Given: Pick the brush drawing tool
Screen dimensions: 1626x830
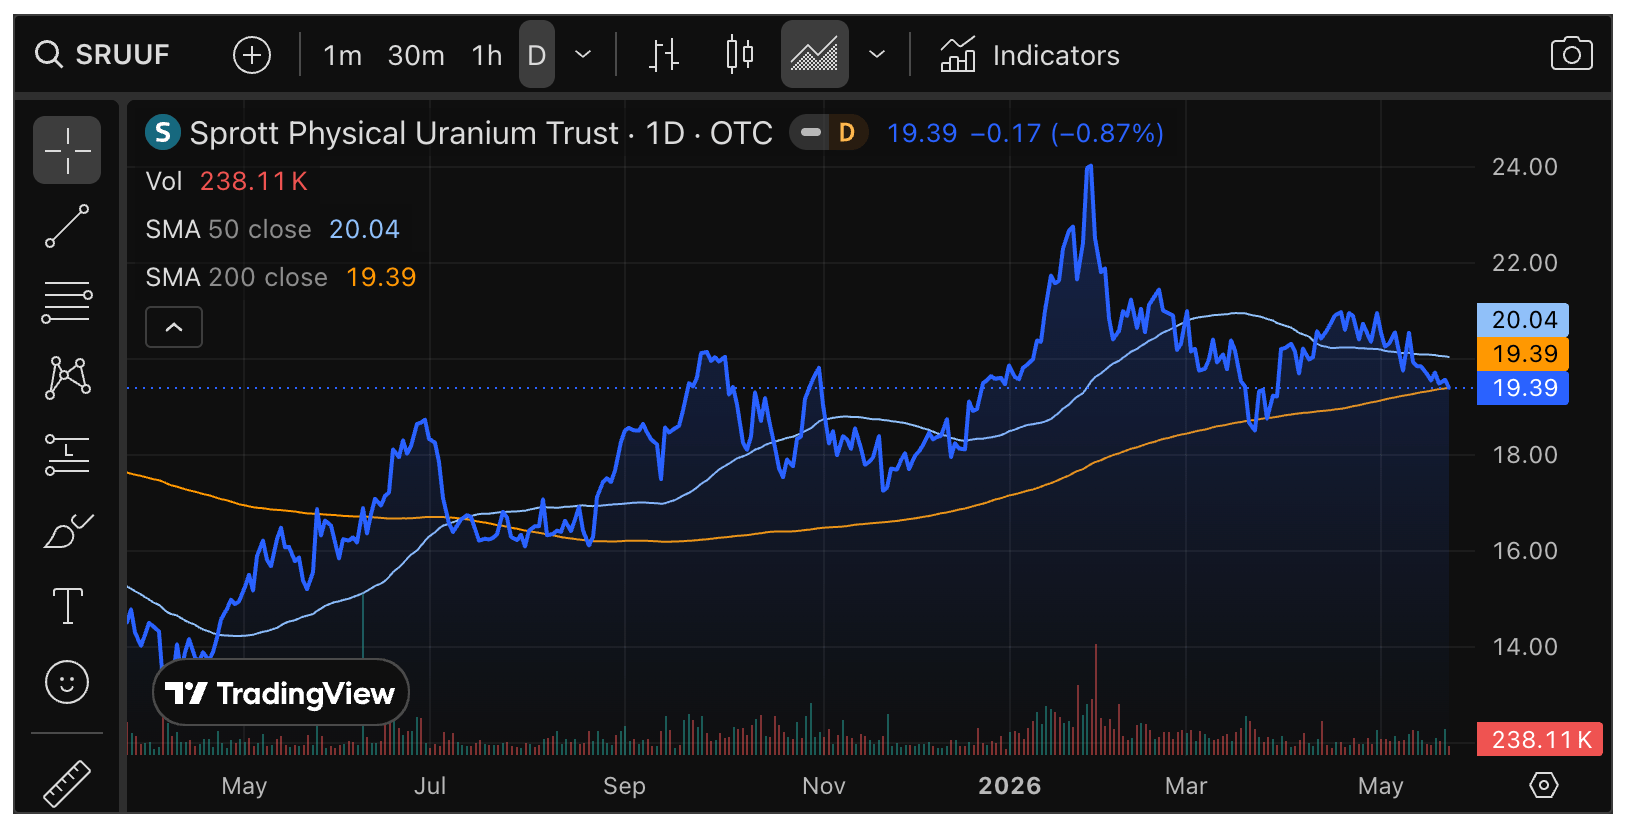Looking at the screenshot, I should click(x=67, y=530).
